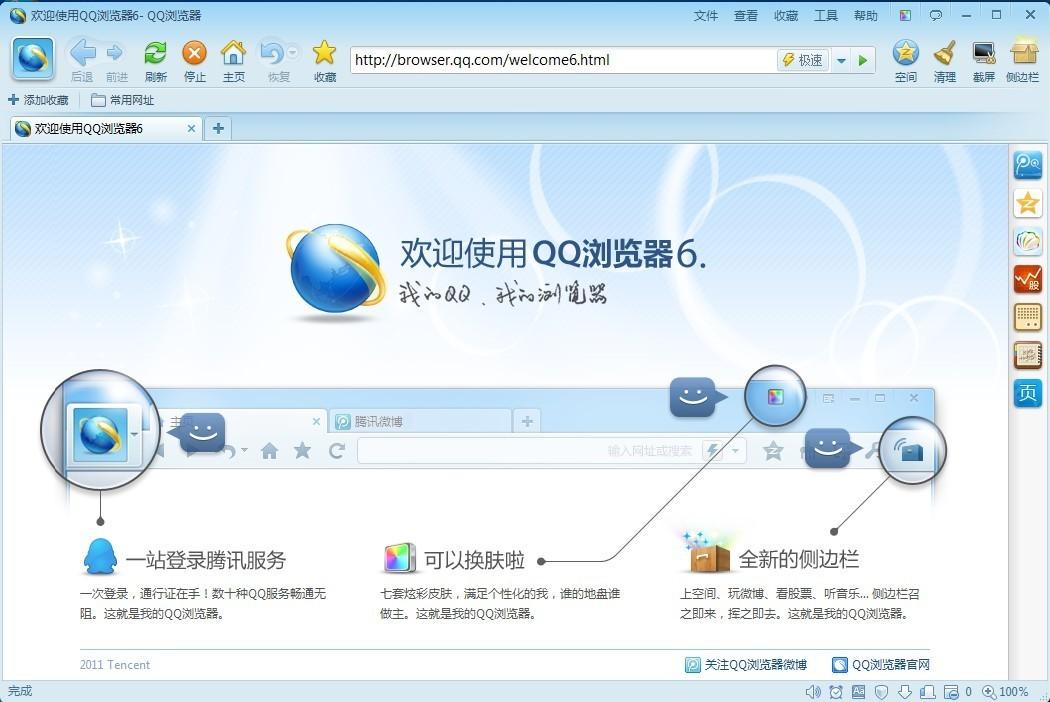Viewport: 1050px width, 702px height.
Task: Open the 工具 menu
Action: [826, 15]
